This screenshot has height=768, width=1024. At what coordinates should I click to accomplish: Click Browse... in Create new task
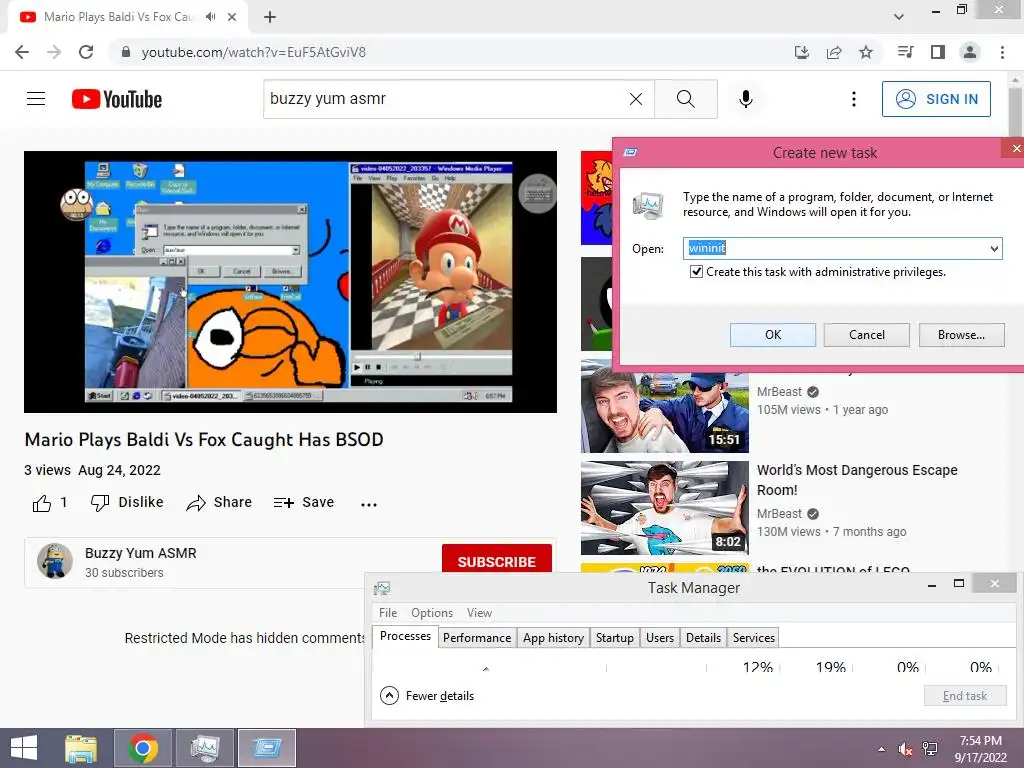961,334
